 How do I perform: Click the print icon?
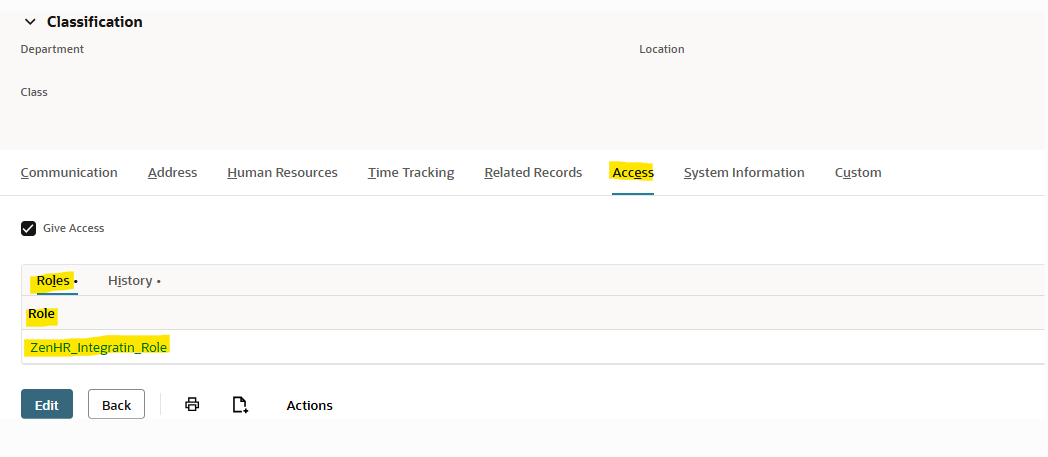click(192, 404)
